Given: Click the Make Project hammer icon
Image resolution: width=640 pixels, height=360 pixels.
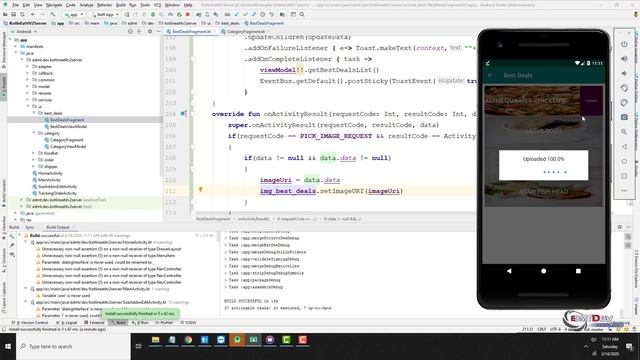Looking at the screenshot, I should [x=53, y=15].
